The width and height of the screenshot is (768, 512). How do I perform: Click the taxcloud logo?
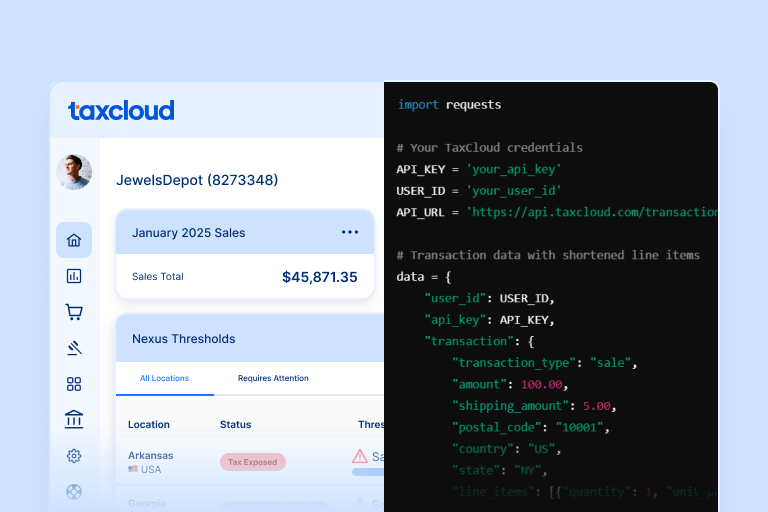coord(121,110)
